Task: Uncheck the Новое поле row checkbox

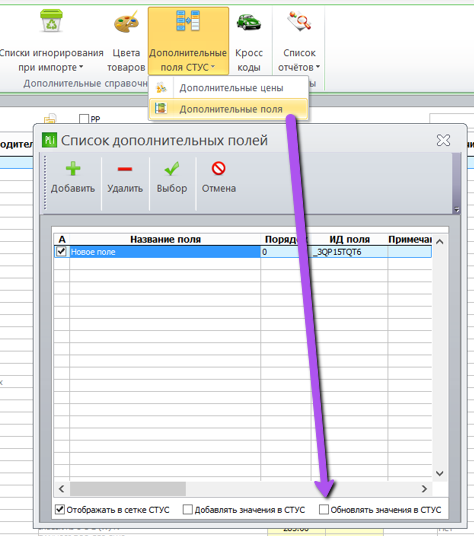Action: pyautogui.click(x=62, y=252)
